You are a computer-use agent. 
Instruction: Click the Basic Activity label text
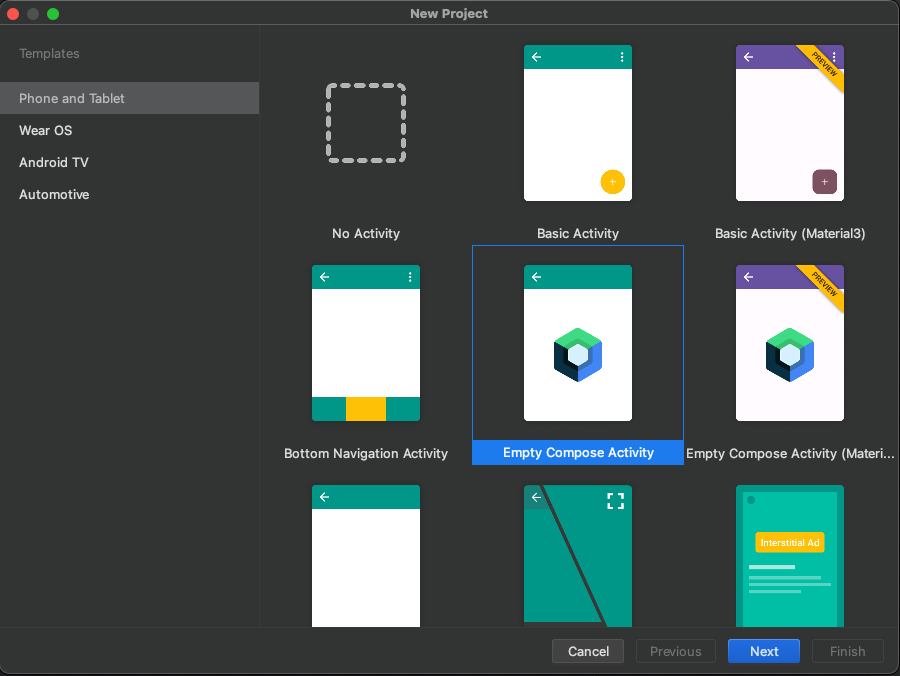pyautogui.click(x=577, y=234)
